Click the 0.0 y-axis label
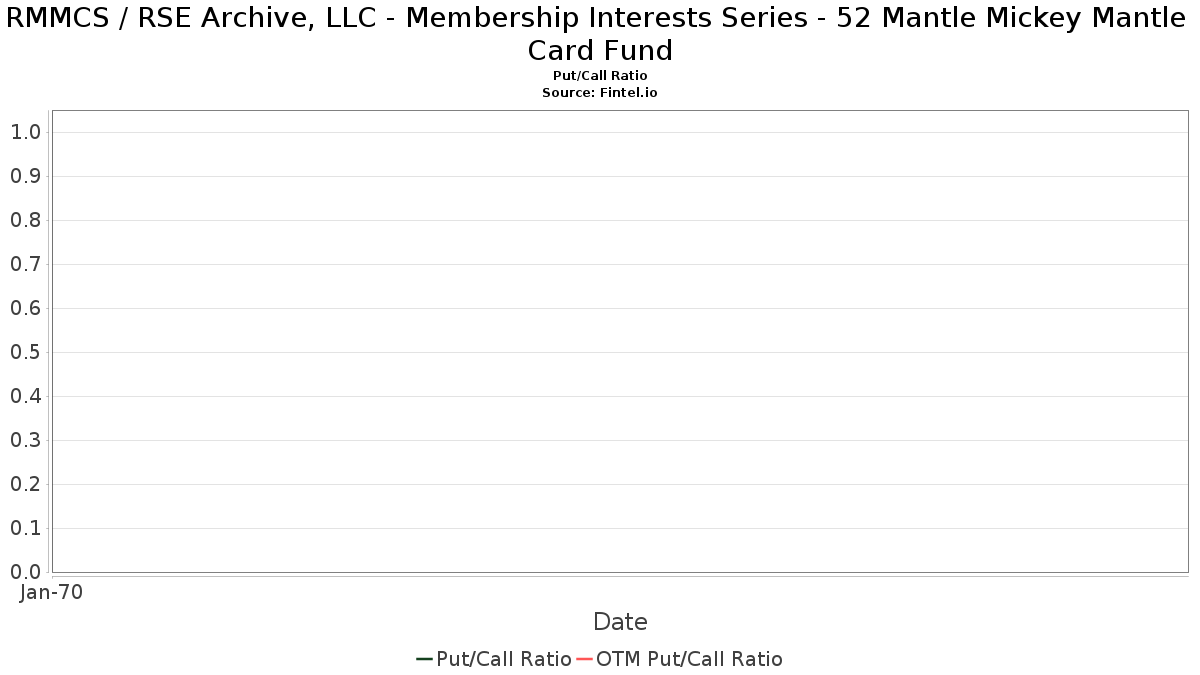The image size is (1200, 675). point(25,572)
